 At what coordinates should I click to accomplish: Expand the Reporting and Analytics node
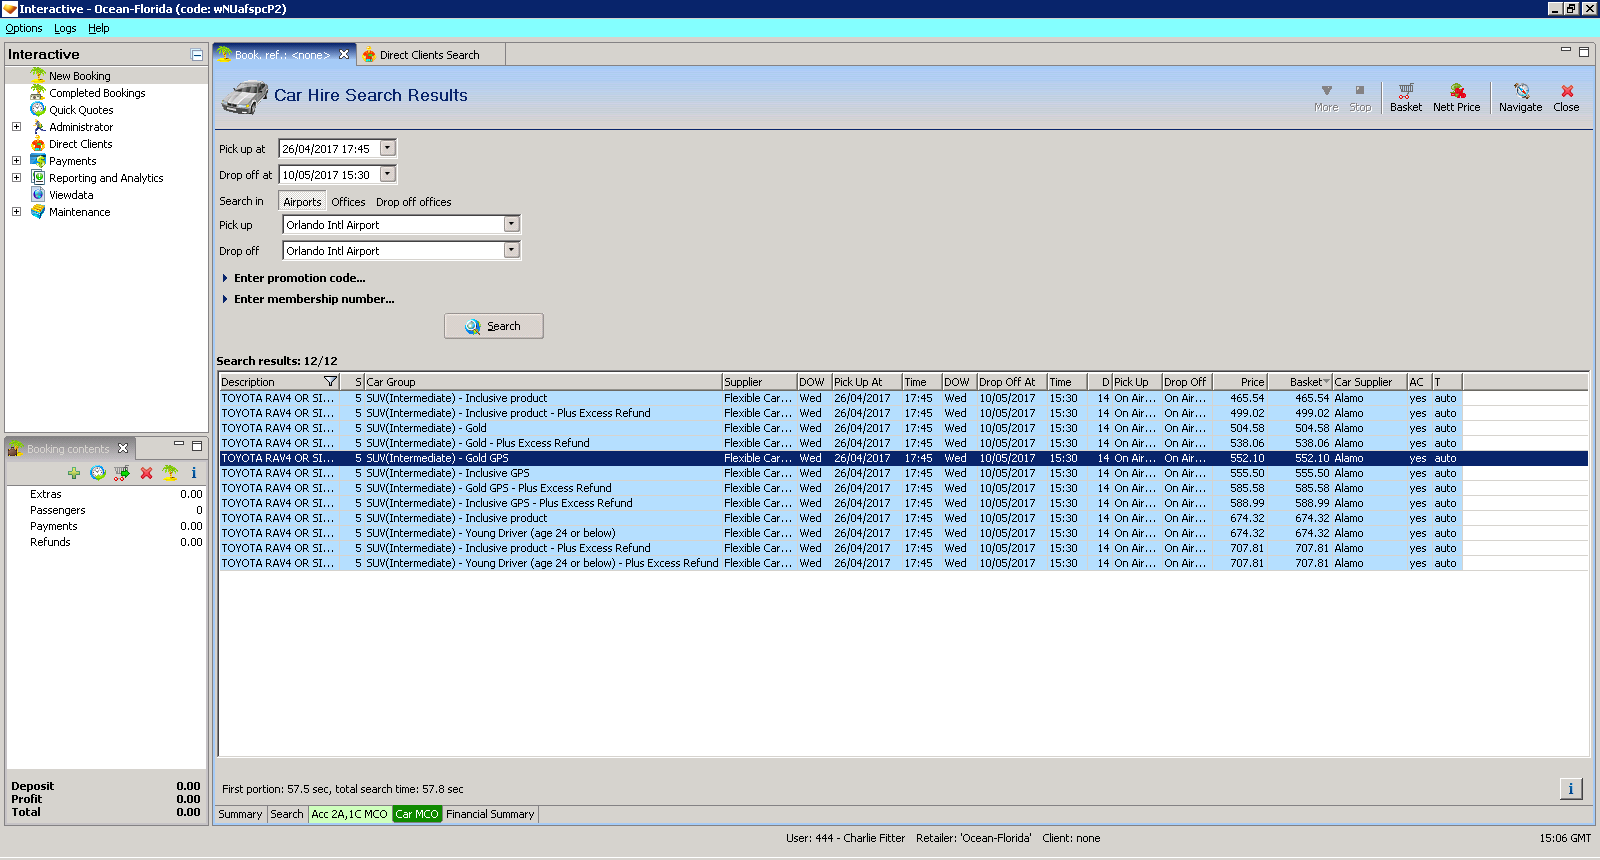click(x=16, y=178)
